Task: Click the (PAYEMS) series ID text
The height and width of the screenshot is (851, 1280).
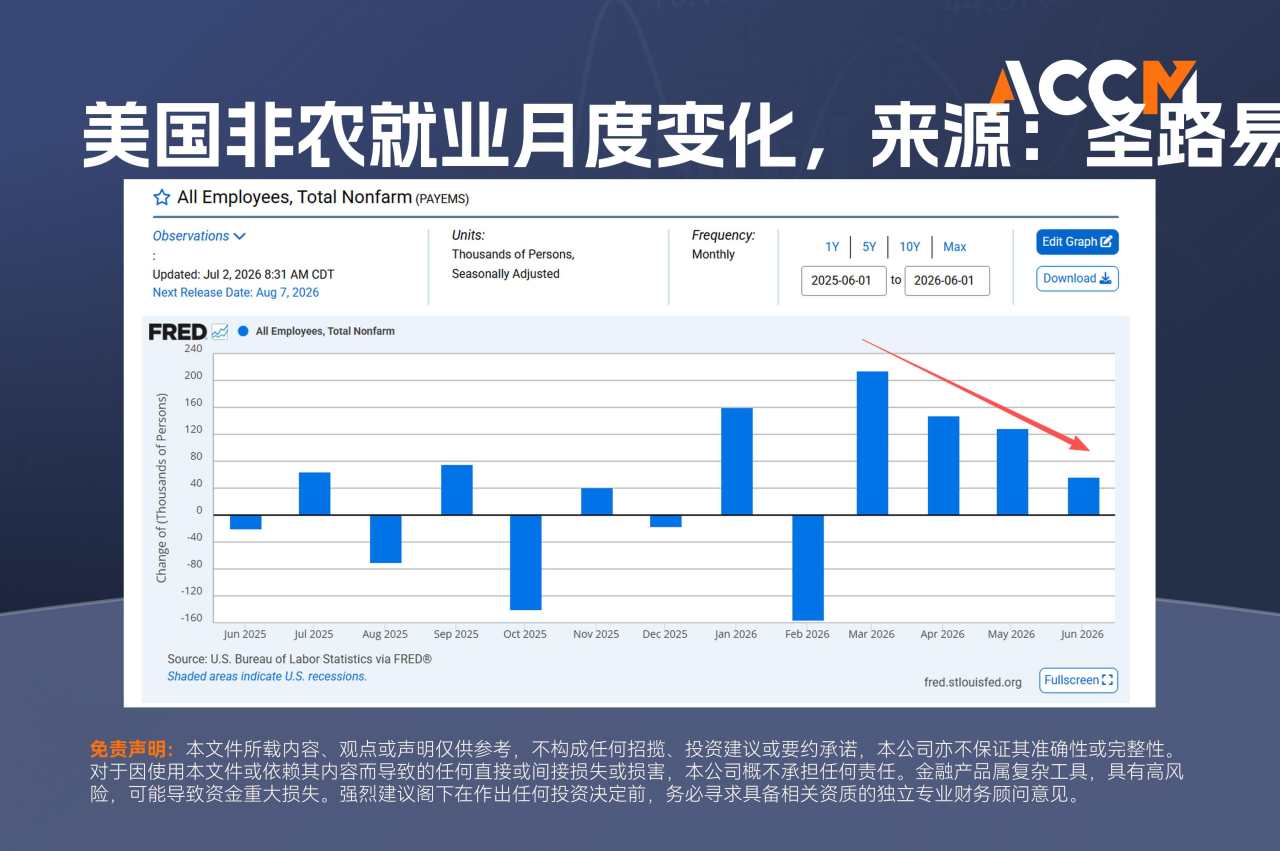Action: click(442, 199)
